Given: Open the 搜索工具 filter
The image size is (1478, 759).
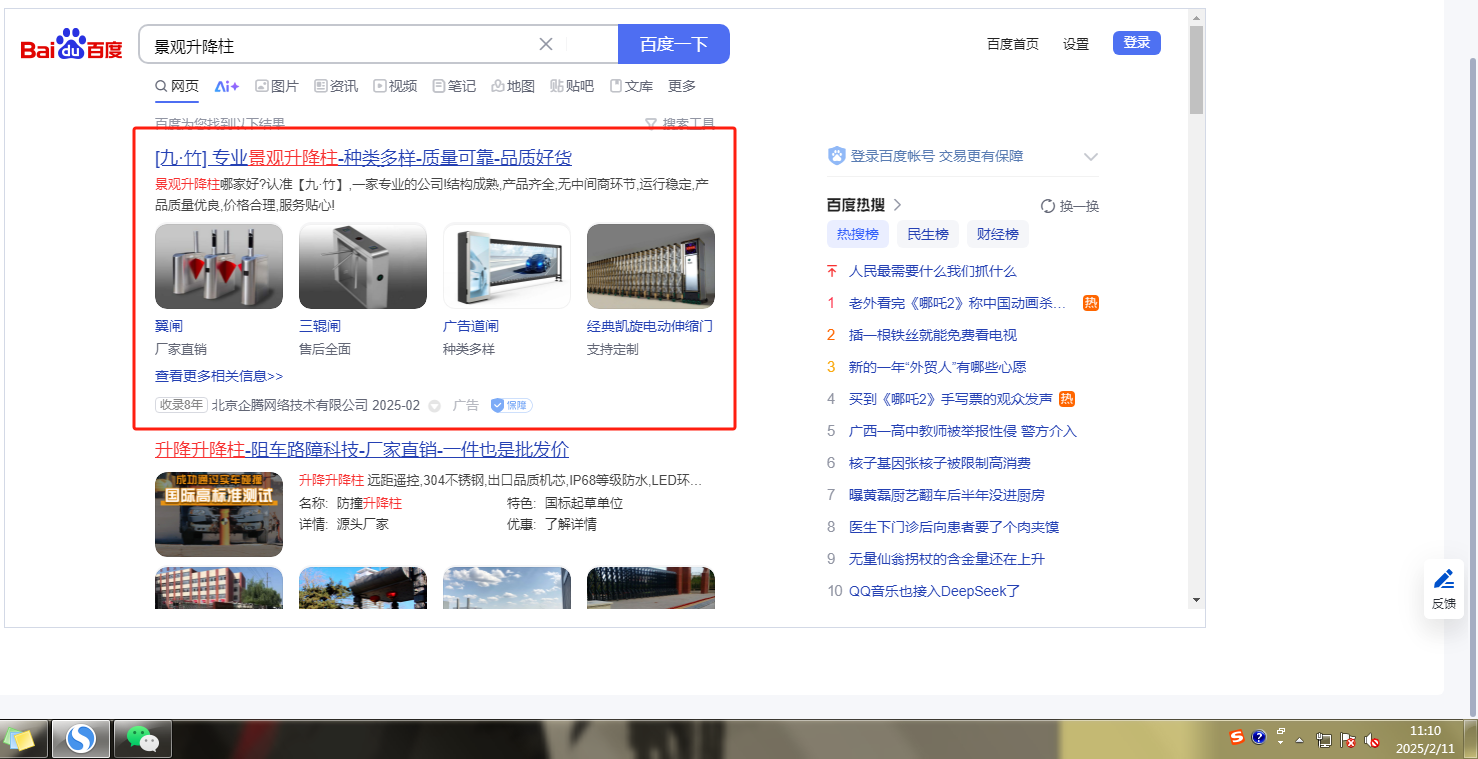Looking at the screenshot, I should coord(680,124).
